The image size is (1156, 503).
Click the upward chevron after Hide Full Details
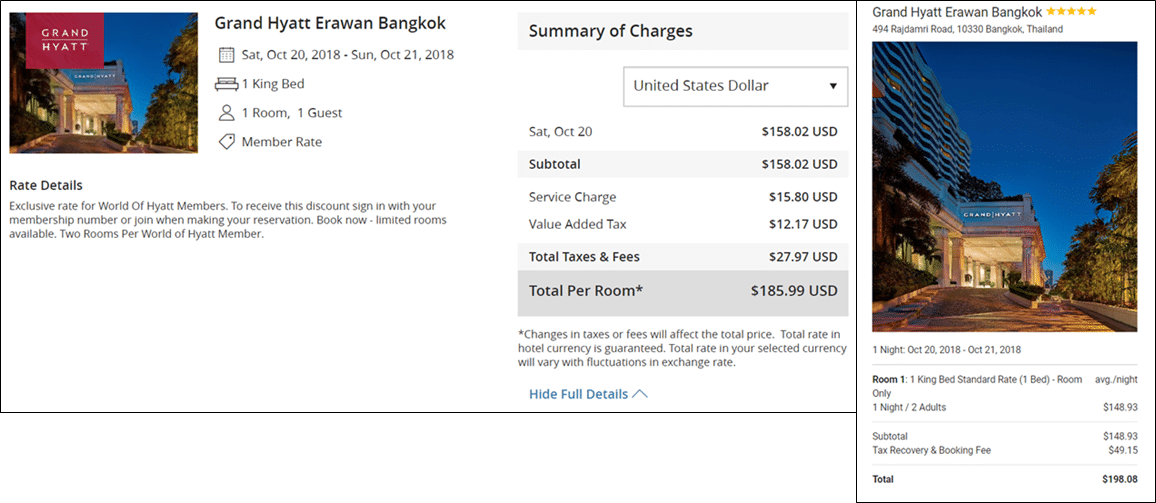pyautogui.click(x=640, y=394)
